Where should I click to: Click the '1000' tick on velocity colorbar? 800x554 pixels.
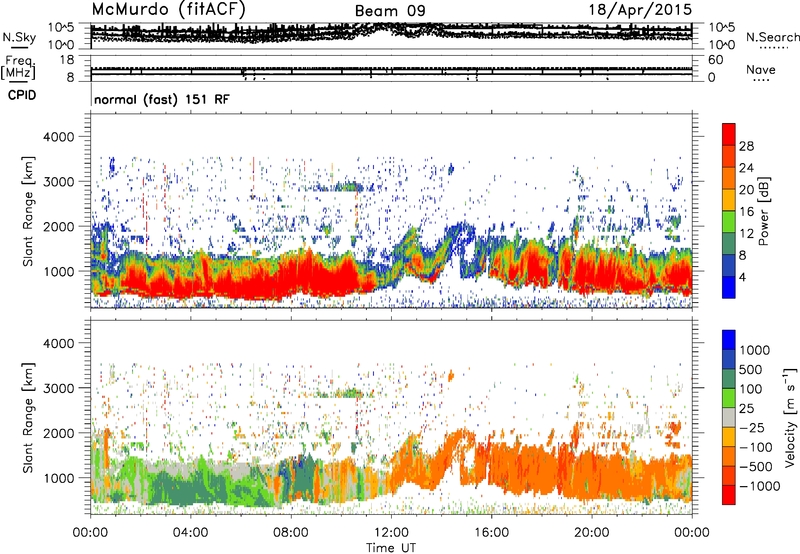coord(755,350)
